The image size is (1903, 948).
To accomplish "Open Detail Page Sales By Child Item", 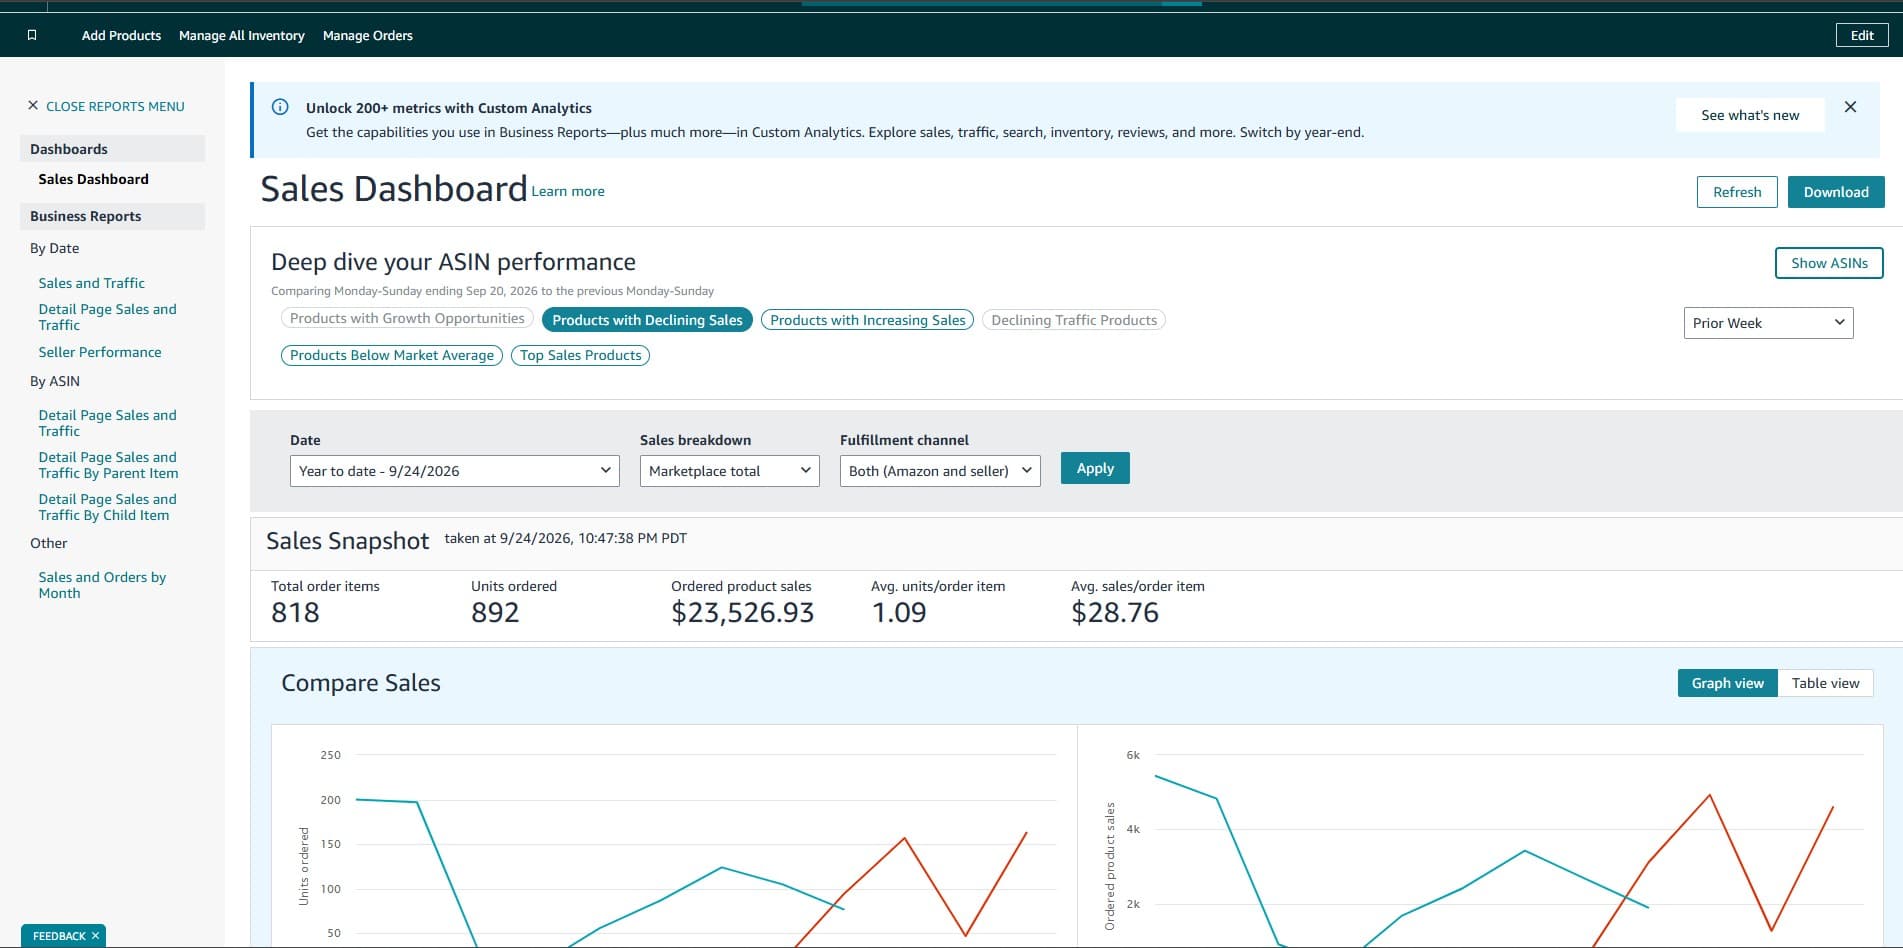I will pyautogui.click(x=107, y=507).
